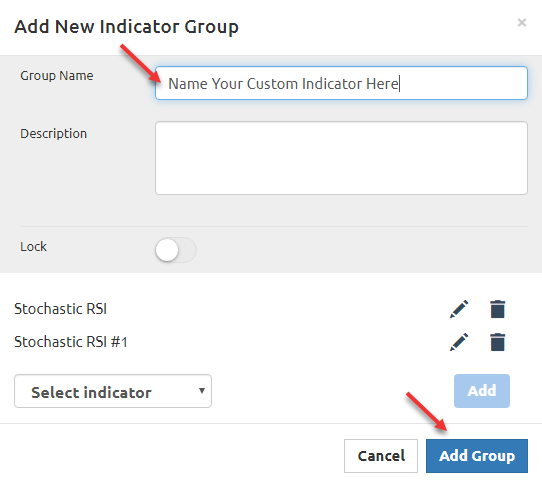
Task: Confirm with the Add Group button
Action: [x=477, y=456]
